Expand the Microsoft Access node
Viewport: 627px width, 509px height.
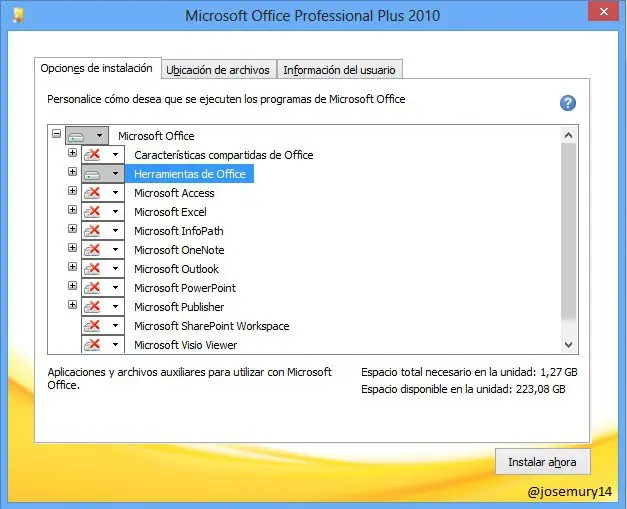point(72,190)
